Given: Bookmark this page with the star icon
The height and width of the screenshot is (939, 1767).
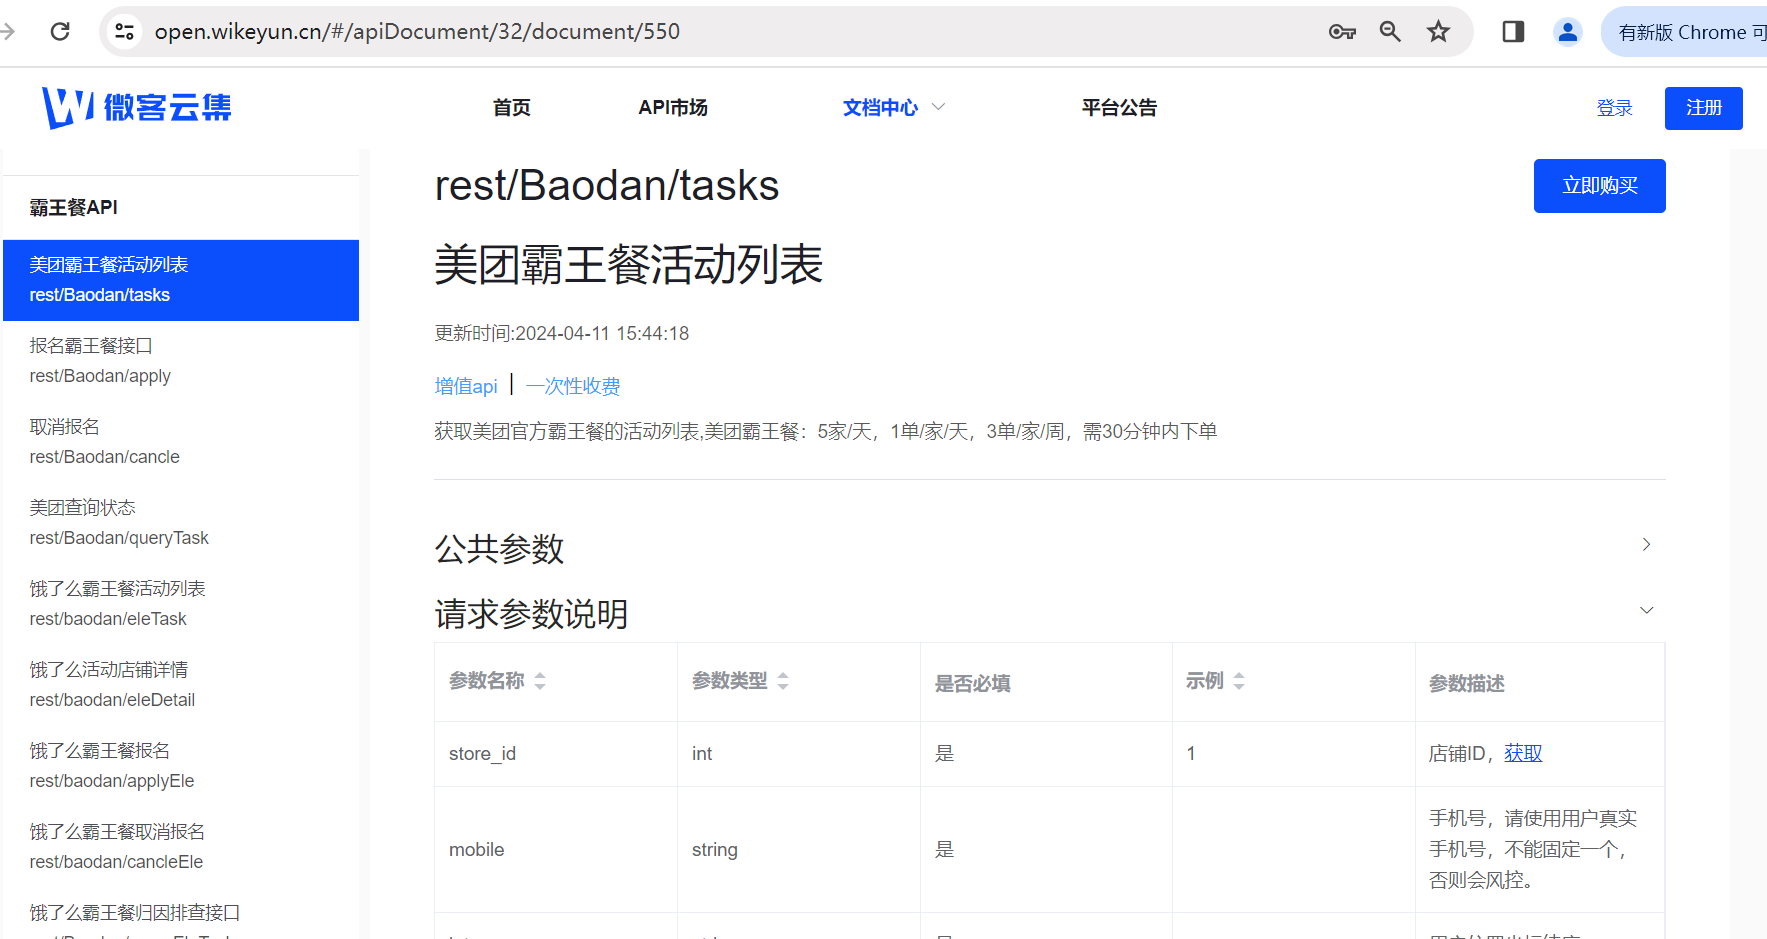Looking at the screenshot, I should [x=1438, y=31].
